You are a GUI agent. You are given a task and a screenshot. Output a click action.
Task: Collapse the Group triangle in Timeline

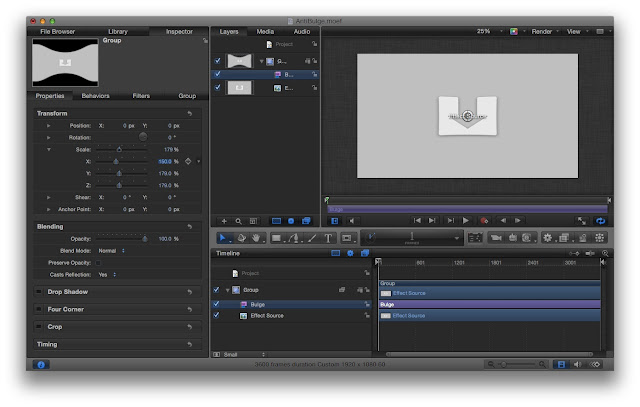click(x=227, y=290)
